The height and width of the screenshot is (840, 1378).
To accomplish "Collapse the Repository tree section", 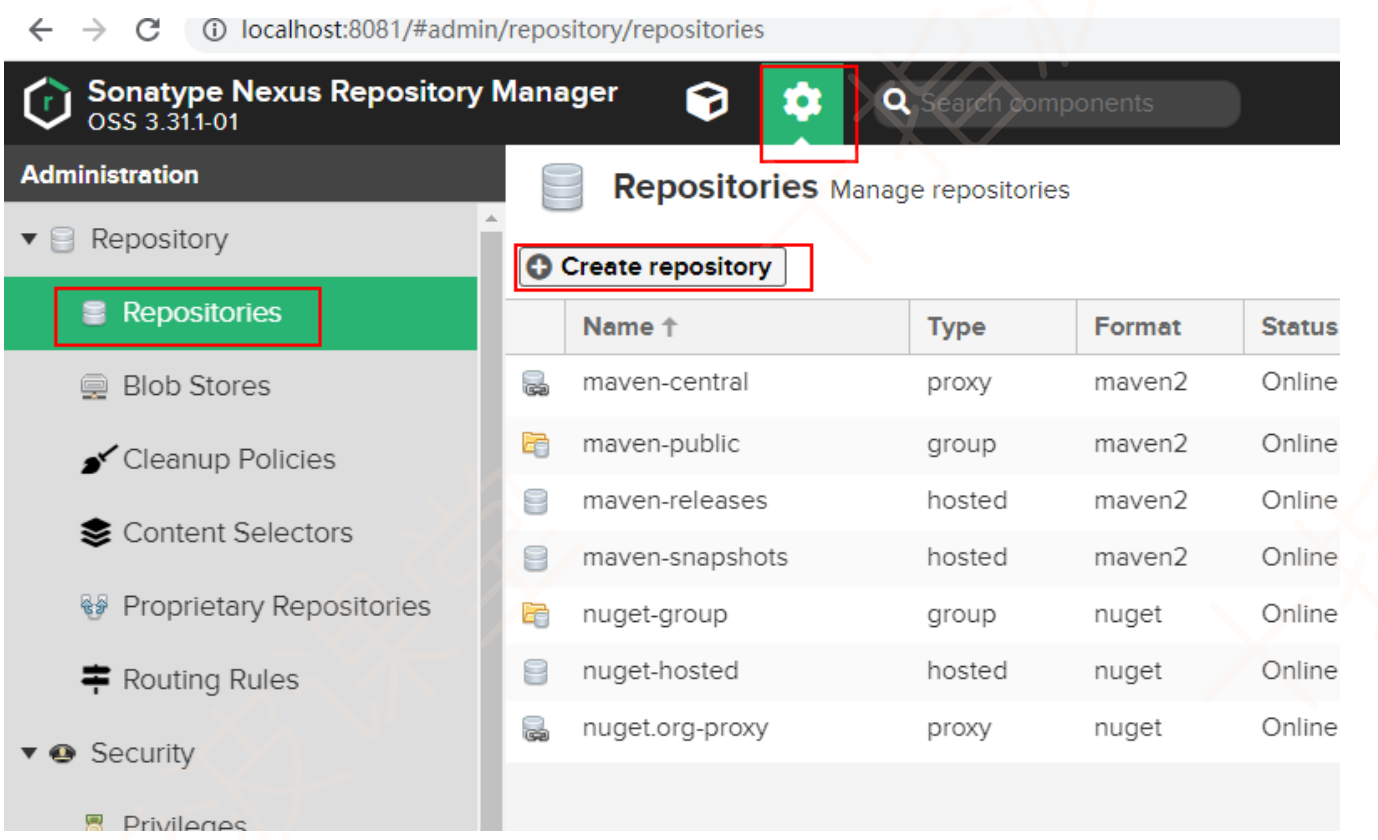I will (29, 240).
